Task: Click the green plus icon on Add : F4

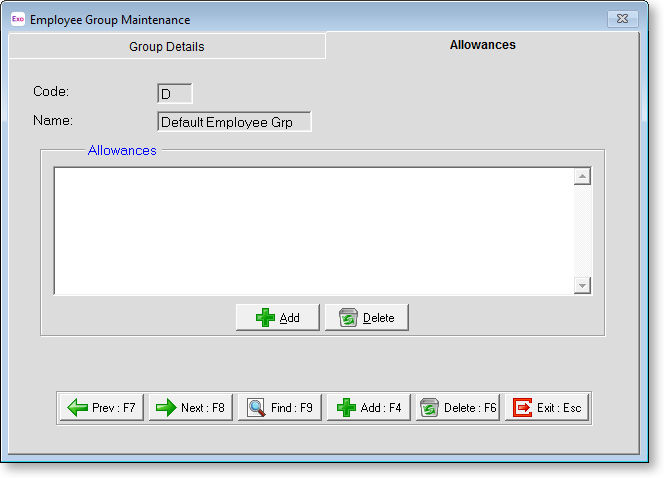Action: coord(346,408)
